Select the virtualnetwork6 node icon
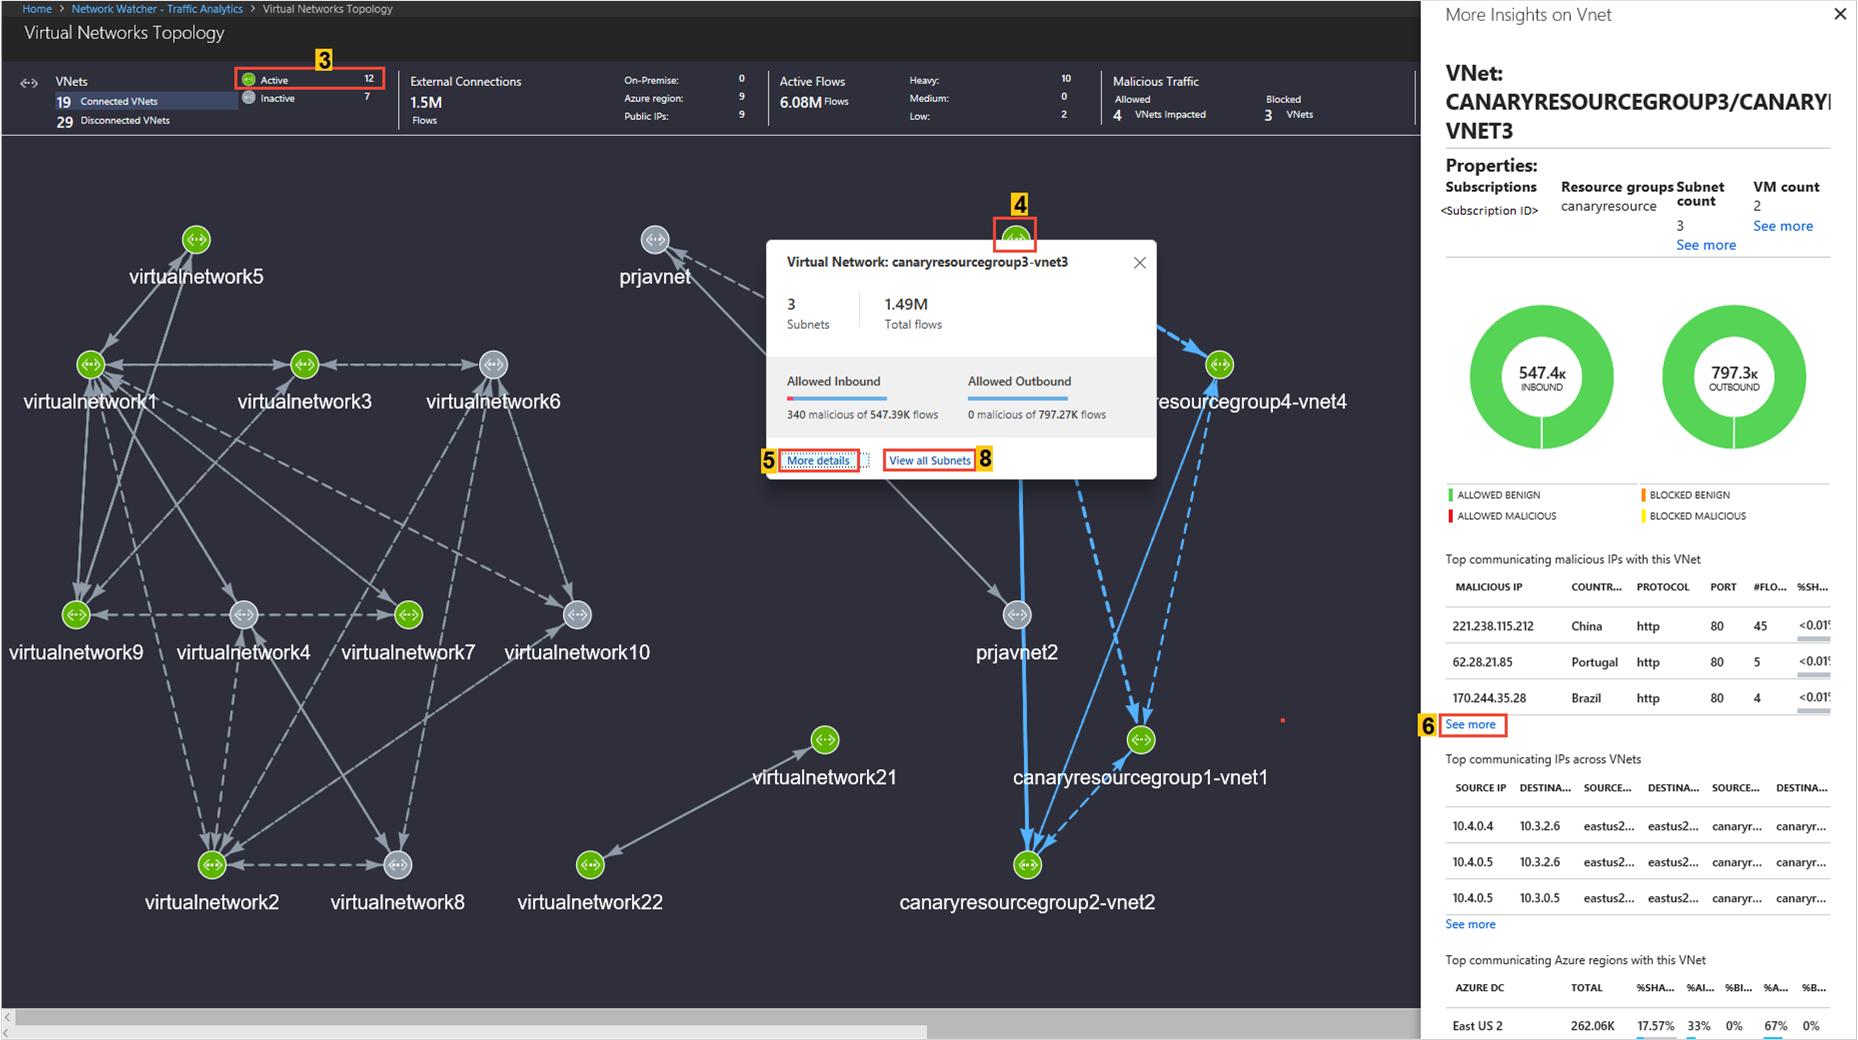 (x=493, y=365)
